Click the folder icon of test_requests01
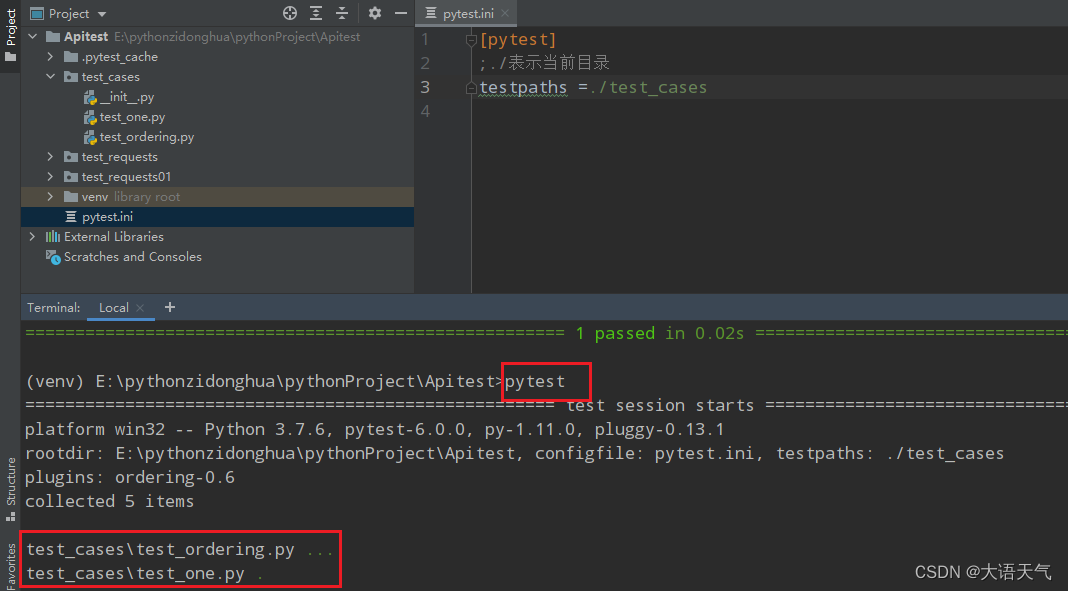 click(71, 176)
